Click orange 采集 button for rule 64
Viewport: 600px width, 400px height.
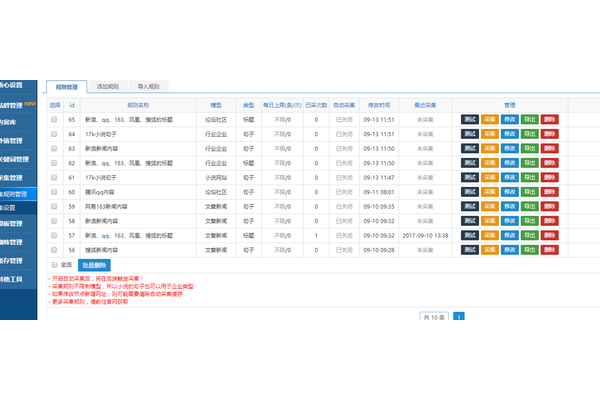point(489,133)
